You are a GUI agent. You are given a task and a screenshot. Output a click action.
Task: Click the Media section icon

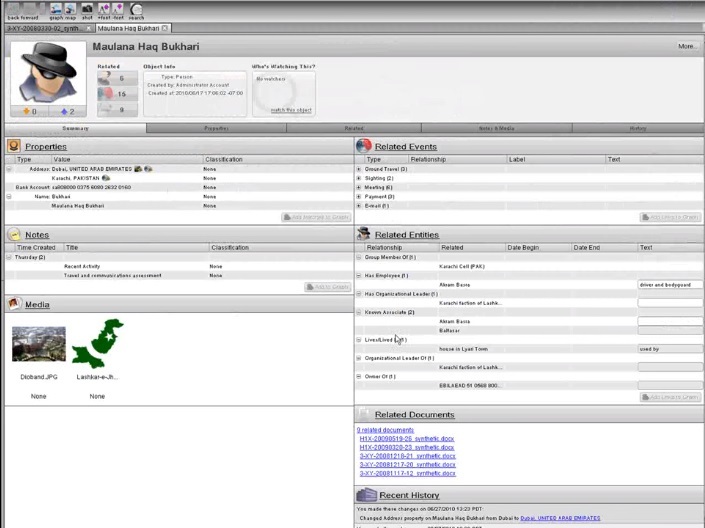(x=14, y=304)
